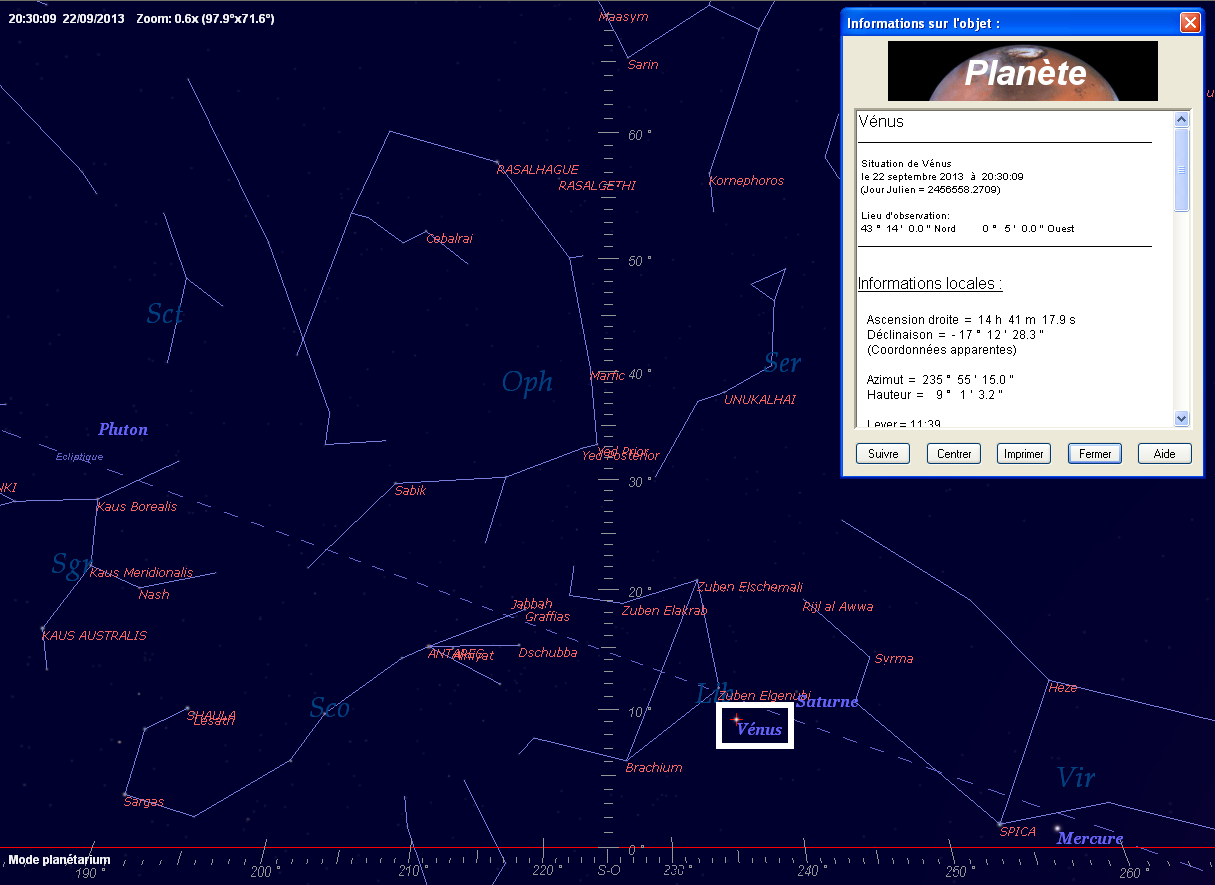Click the Suivre button

pos(883,454)
